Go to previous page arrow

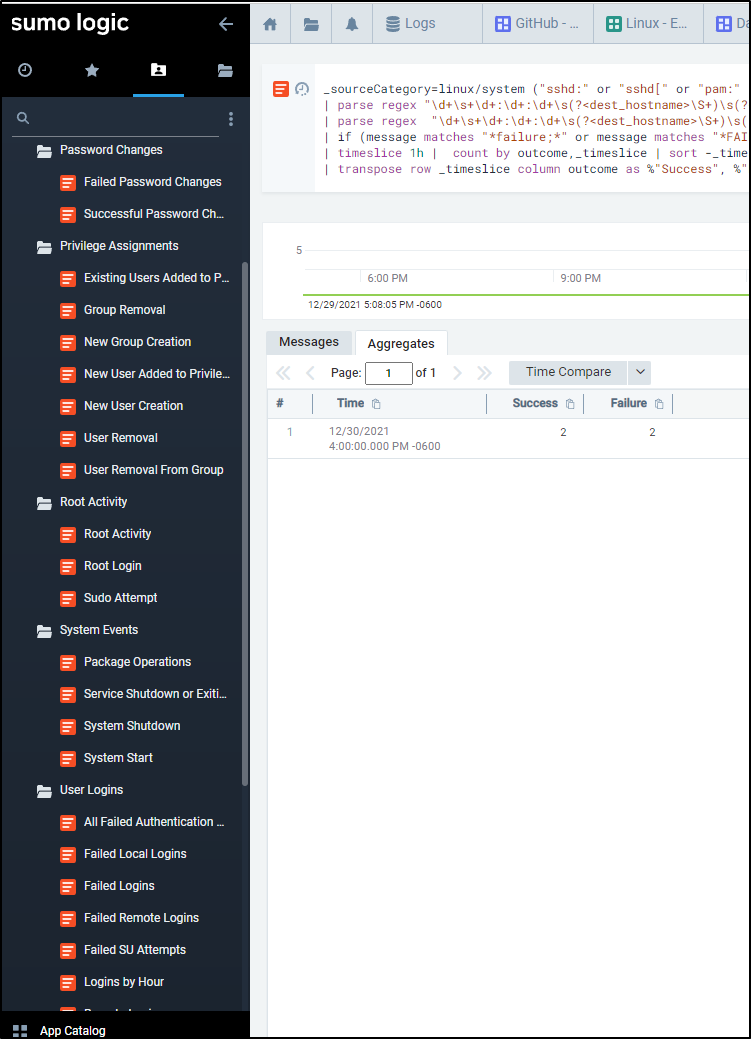310,373
